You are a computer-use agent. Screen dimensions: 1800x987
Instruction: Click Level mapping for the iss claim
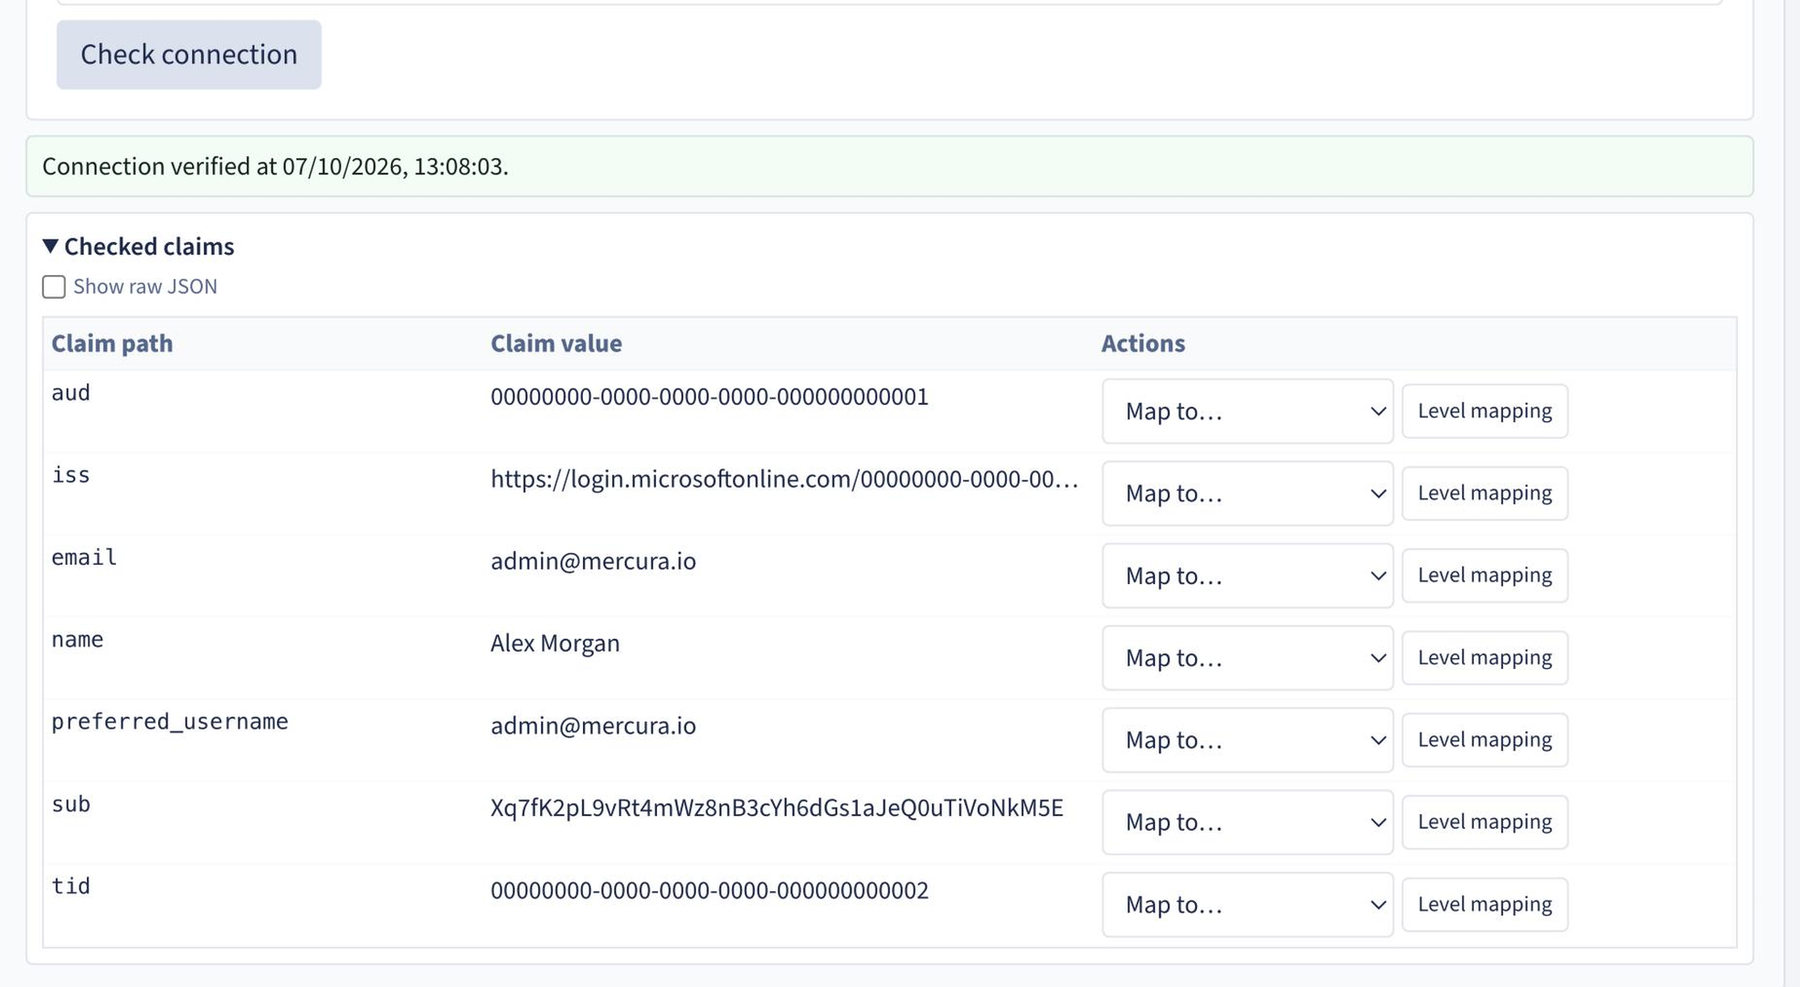pyautogui.click(x=1484, y=493)
